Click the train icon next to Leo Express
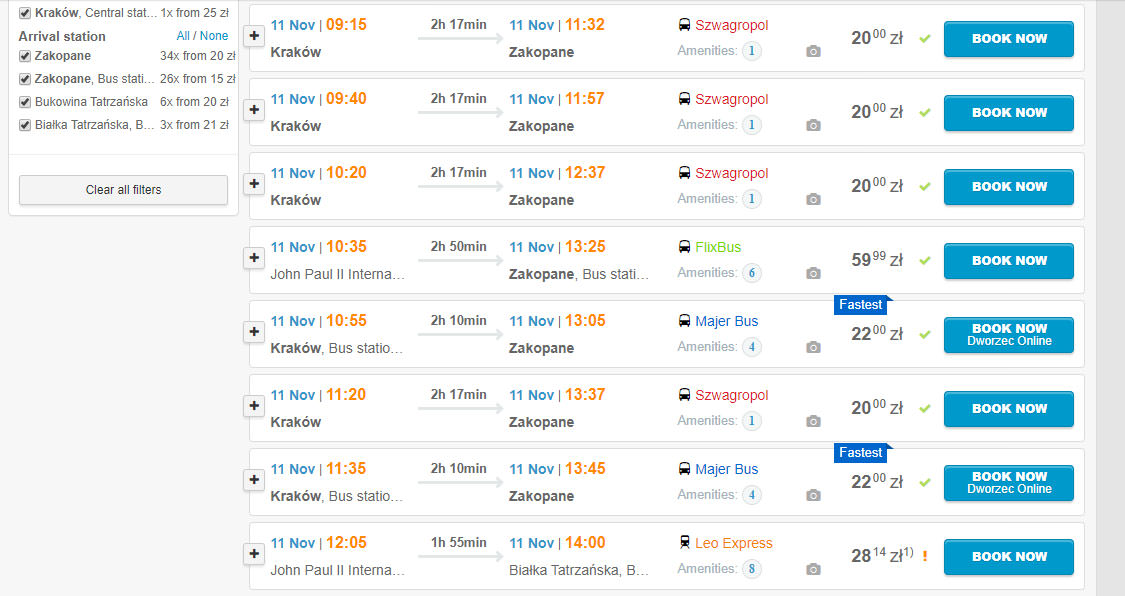The width and height of the screenshot is (1125, 596). (x=684, y=543)
